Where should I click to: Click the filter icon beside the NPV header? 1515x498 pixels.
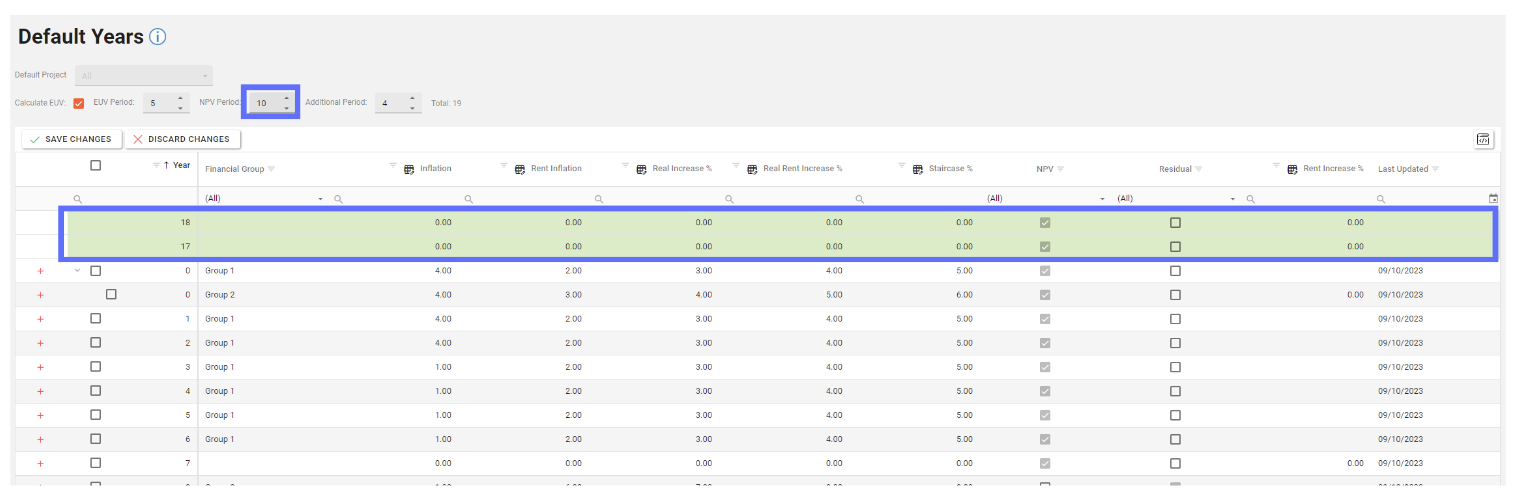tap(1059, 169)
